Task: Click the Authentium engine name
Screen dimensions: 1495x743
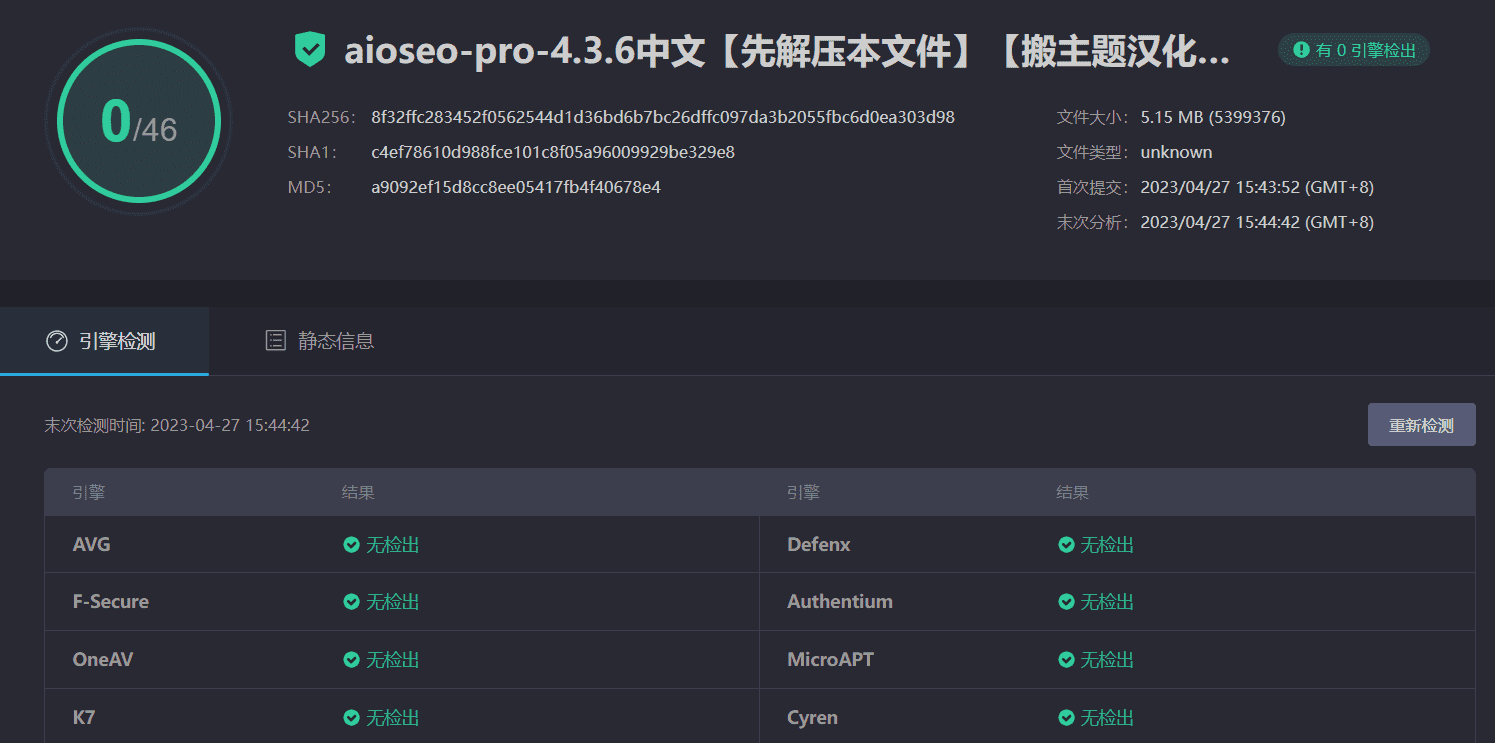Action: tap(840, 602)
